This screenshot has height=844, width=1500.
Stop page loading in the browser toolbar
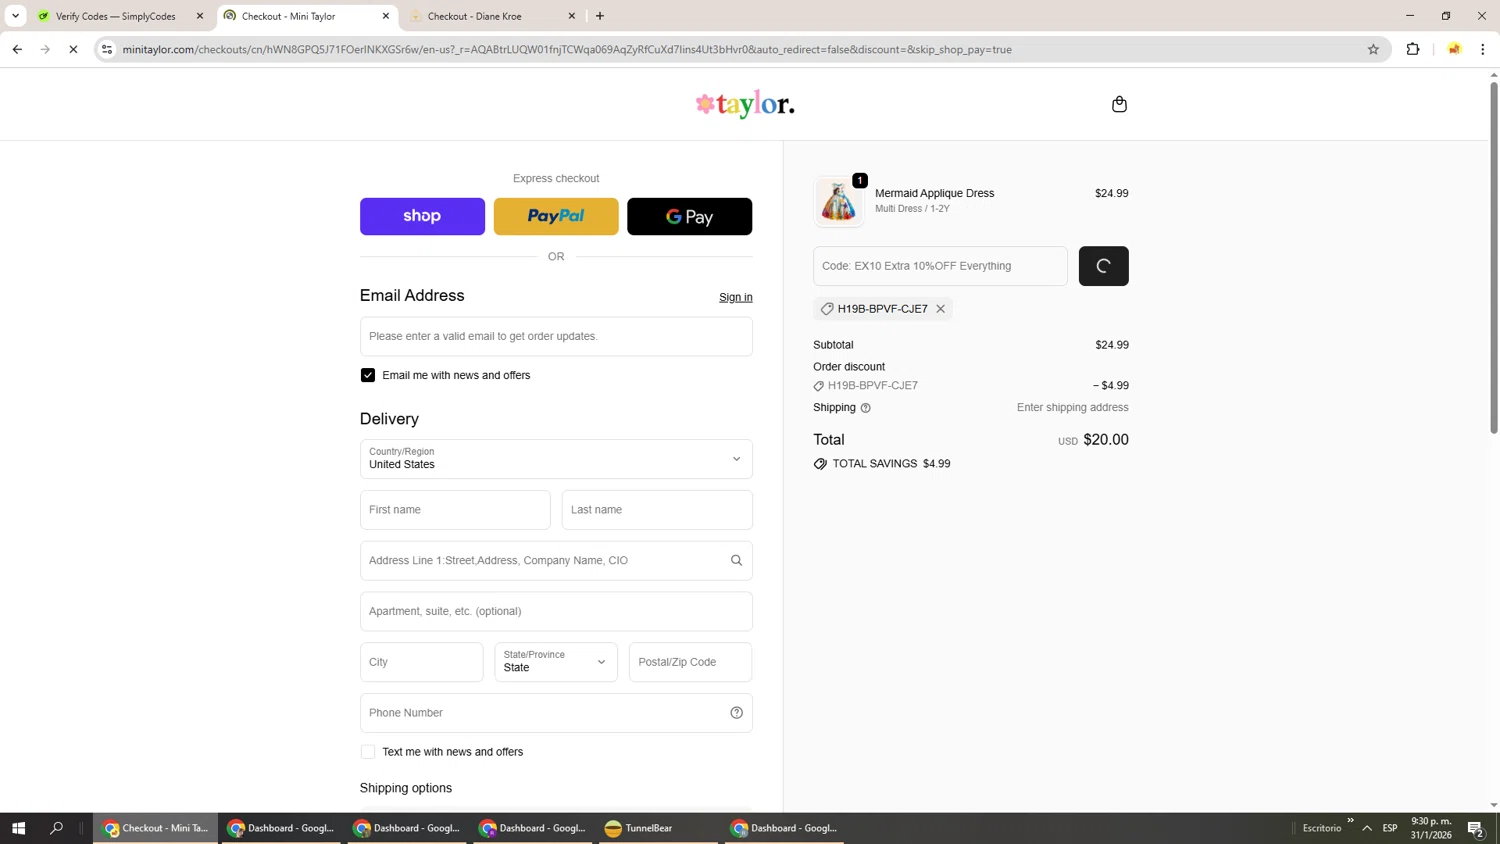(x=73, y=49)
